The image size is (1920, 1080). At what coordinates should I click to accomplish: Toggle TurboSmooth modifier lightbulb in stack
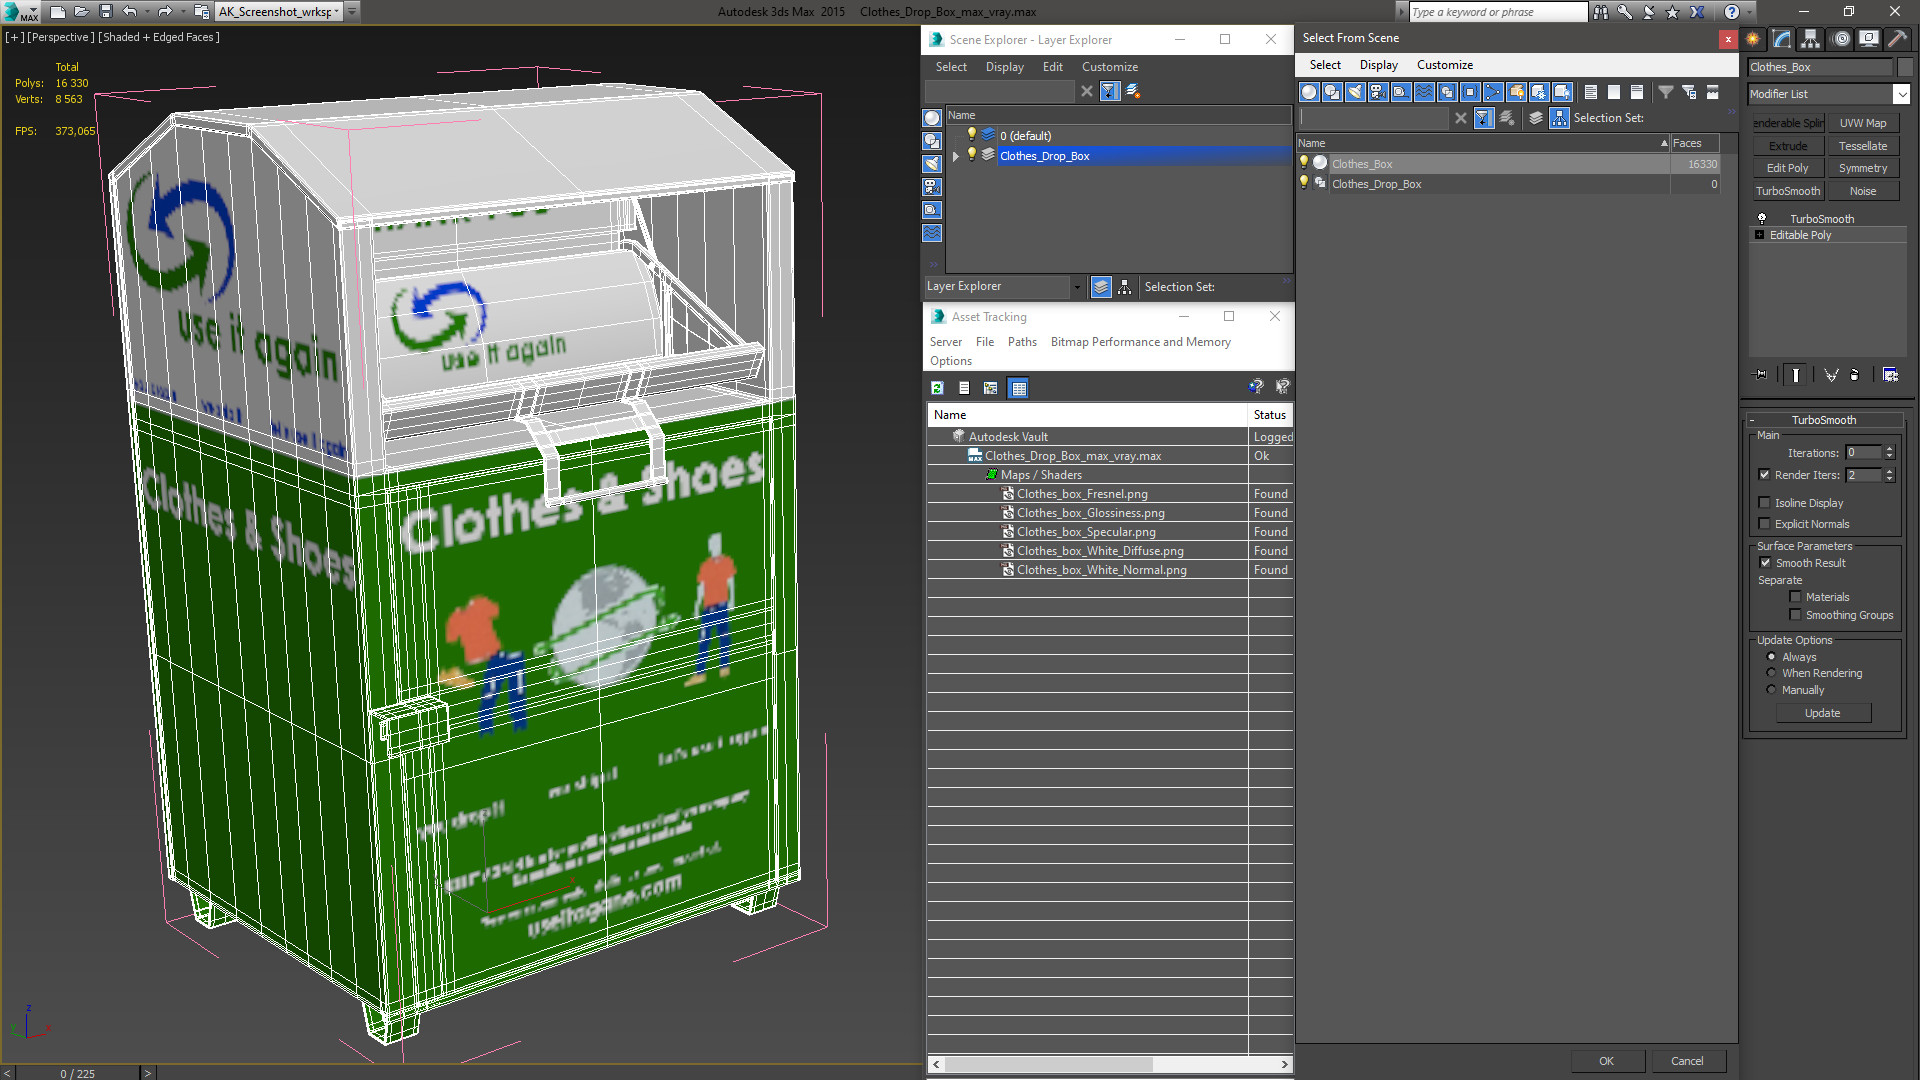point(1762,218)
